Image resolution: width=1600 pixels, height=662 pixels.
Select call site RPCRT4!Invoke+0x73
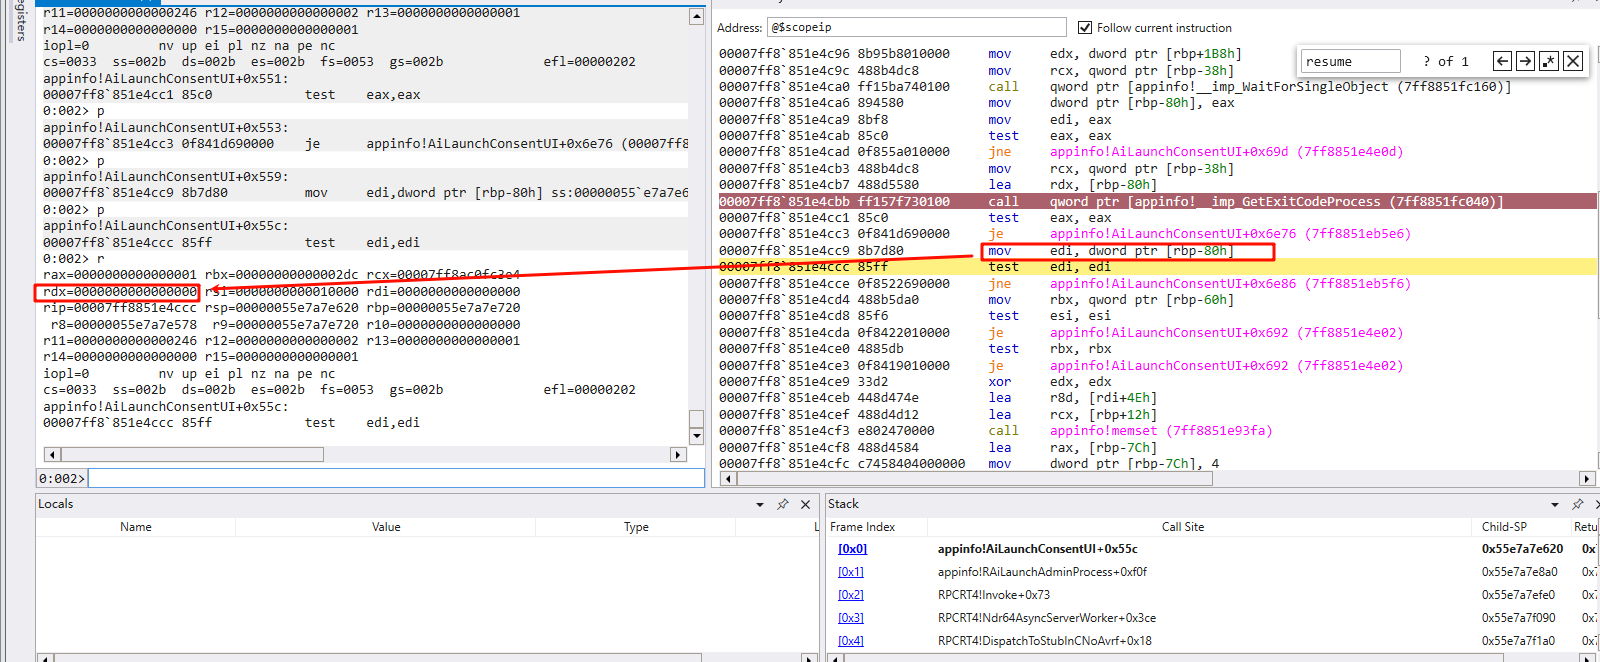[994, 595]
